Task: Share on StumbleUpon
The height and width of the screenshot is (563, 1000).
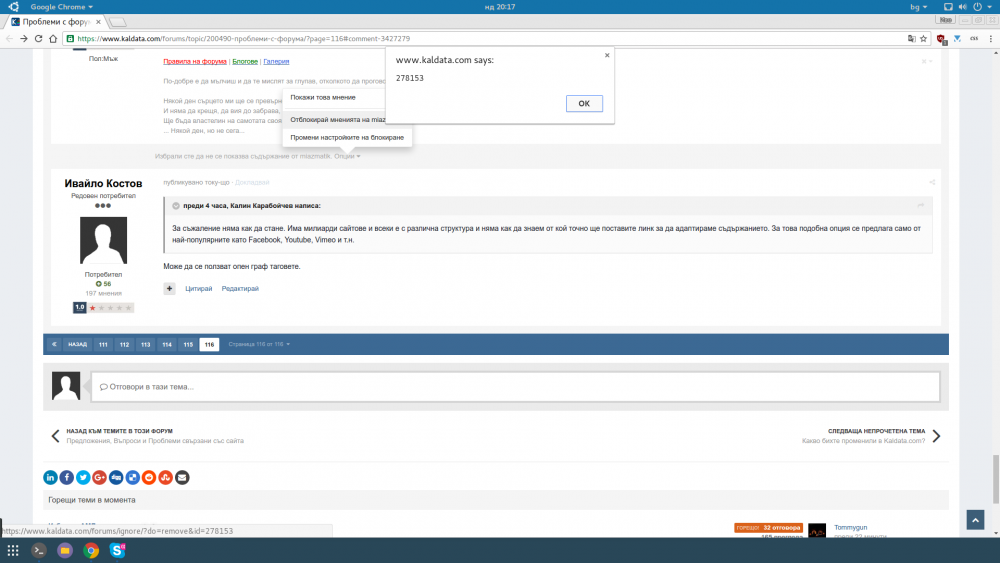Action: 165,477
